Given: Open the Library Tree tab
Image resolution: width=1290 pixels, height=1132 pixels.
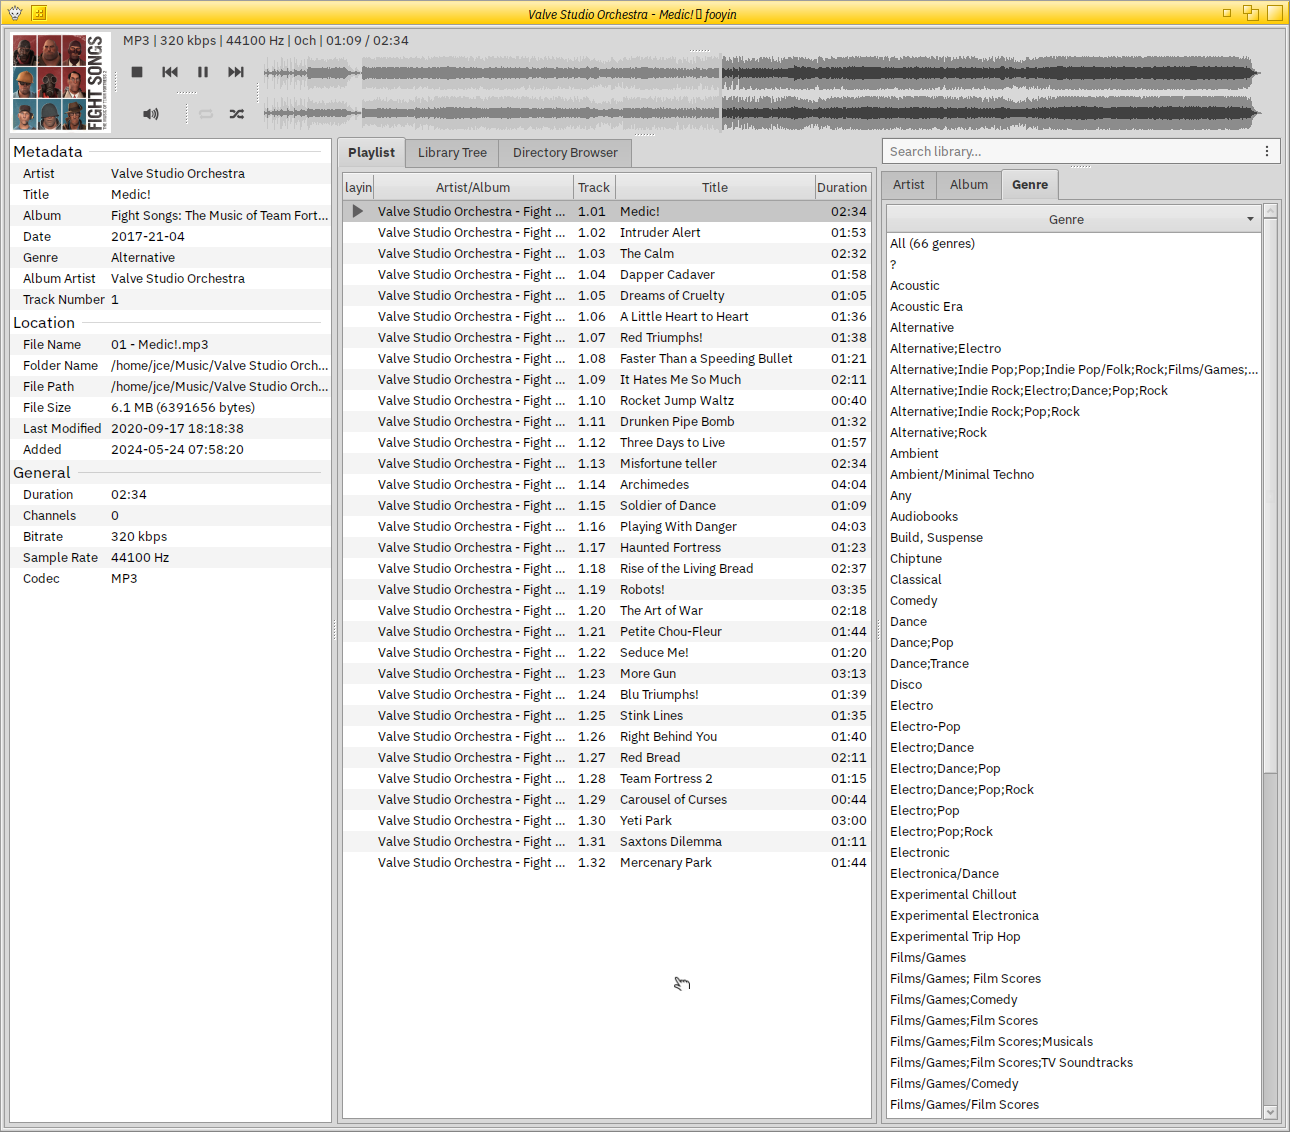Looking at the screenshot, I should [x=452, y=152].
